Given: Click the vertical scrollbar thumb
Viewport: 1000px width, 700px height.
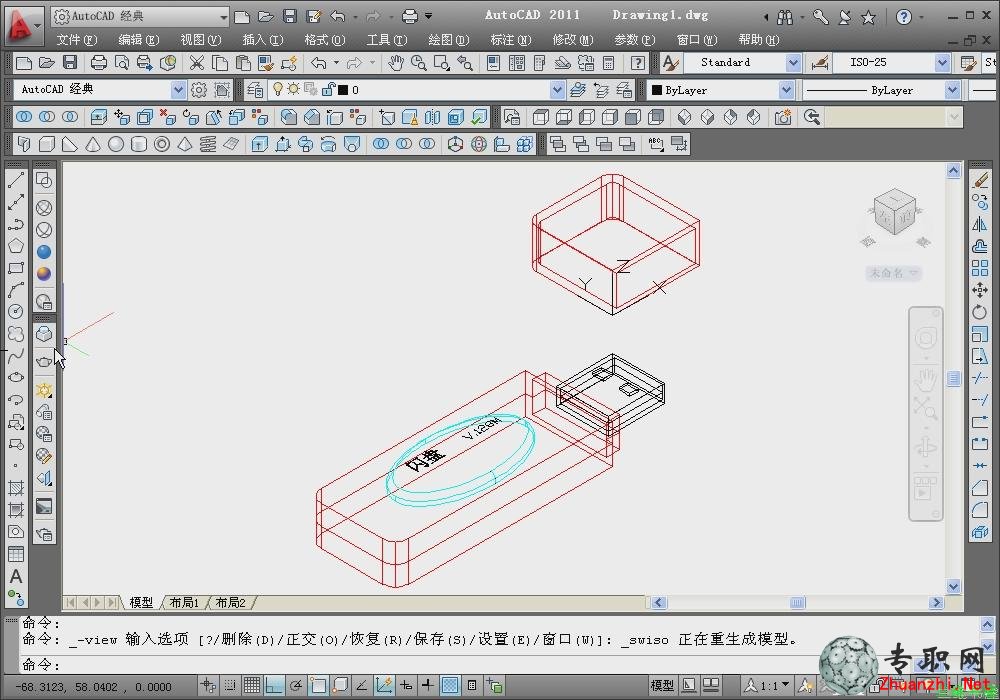Looking at the screenshot, I should [x=953, y=379].
